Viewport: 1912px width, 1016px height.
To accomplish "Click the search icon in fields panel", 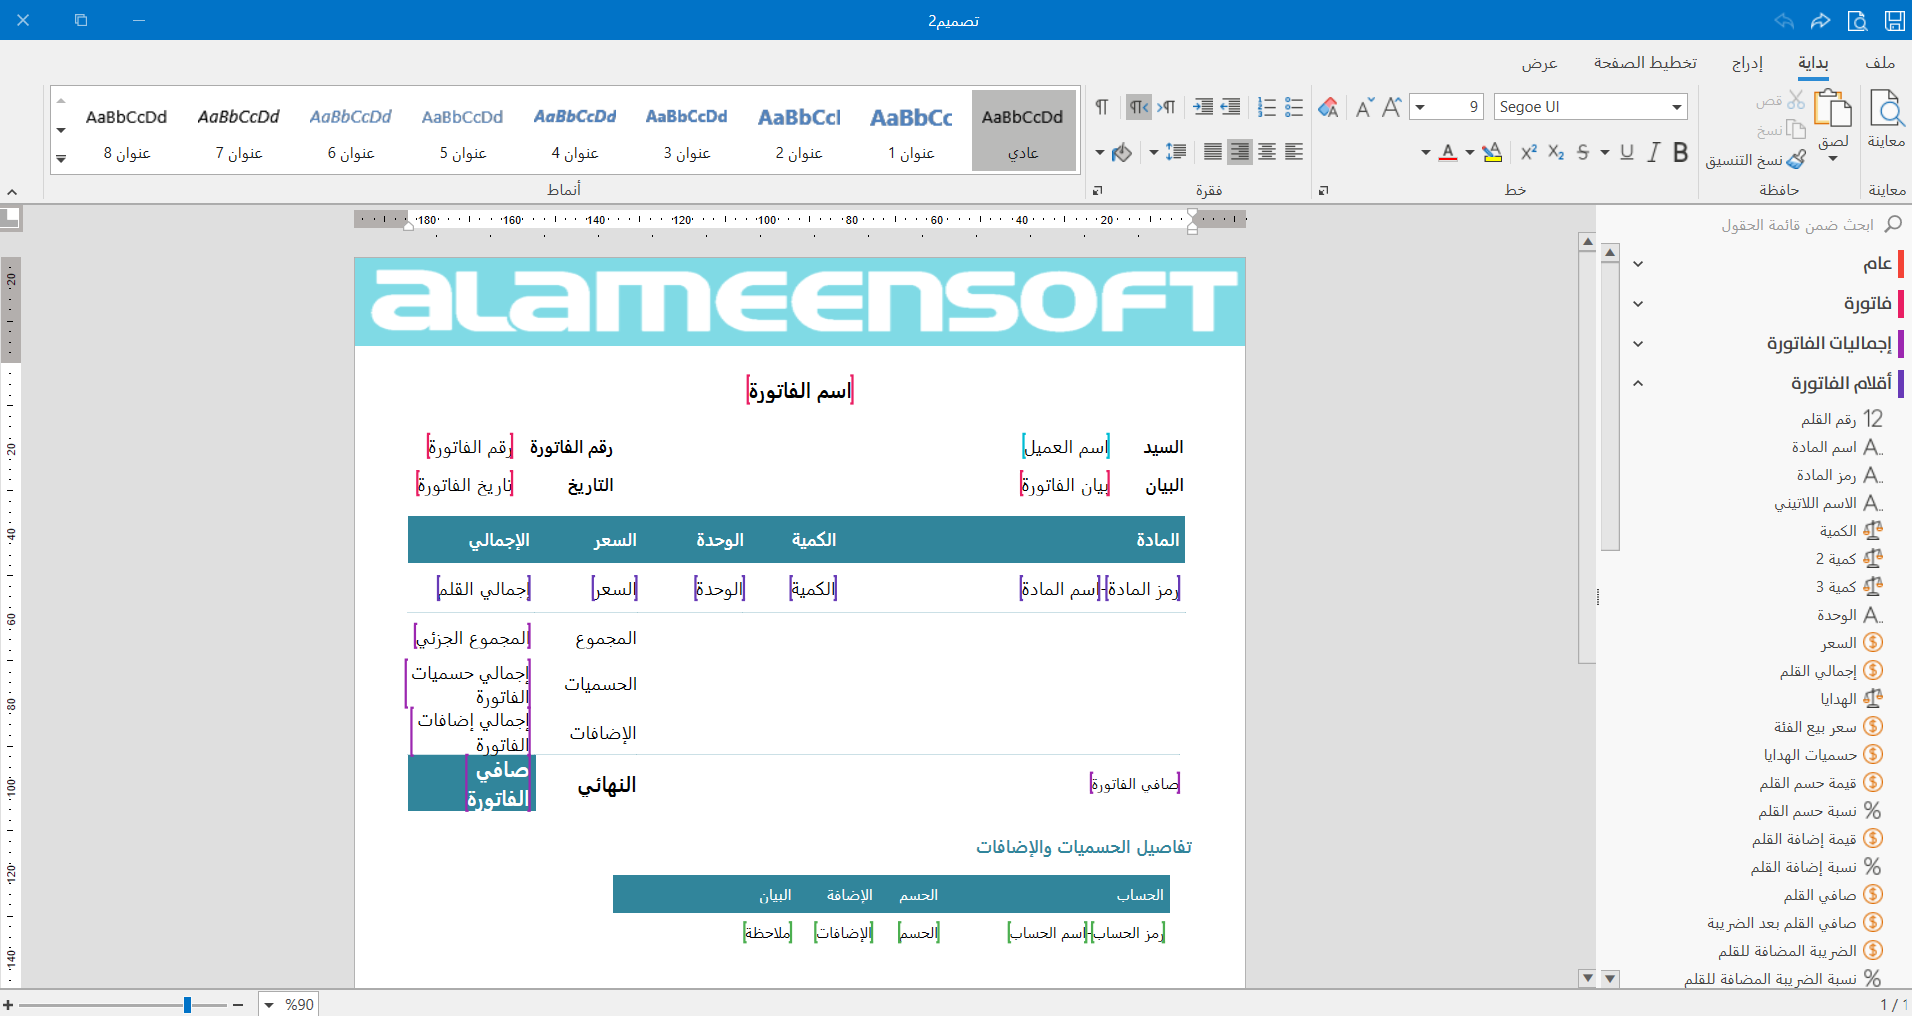I will [1892, 225].
